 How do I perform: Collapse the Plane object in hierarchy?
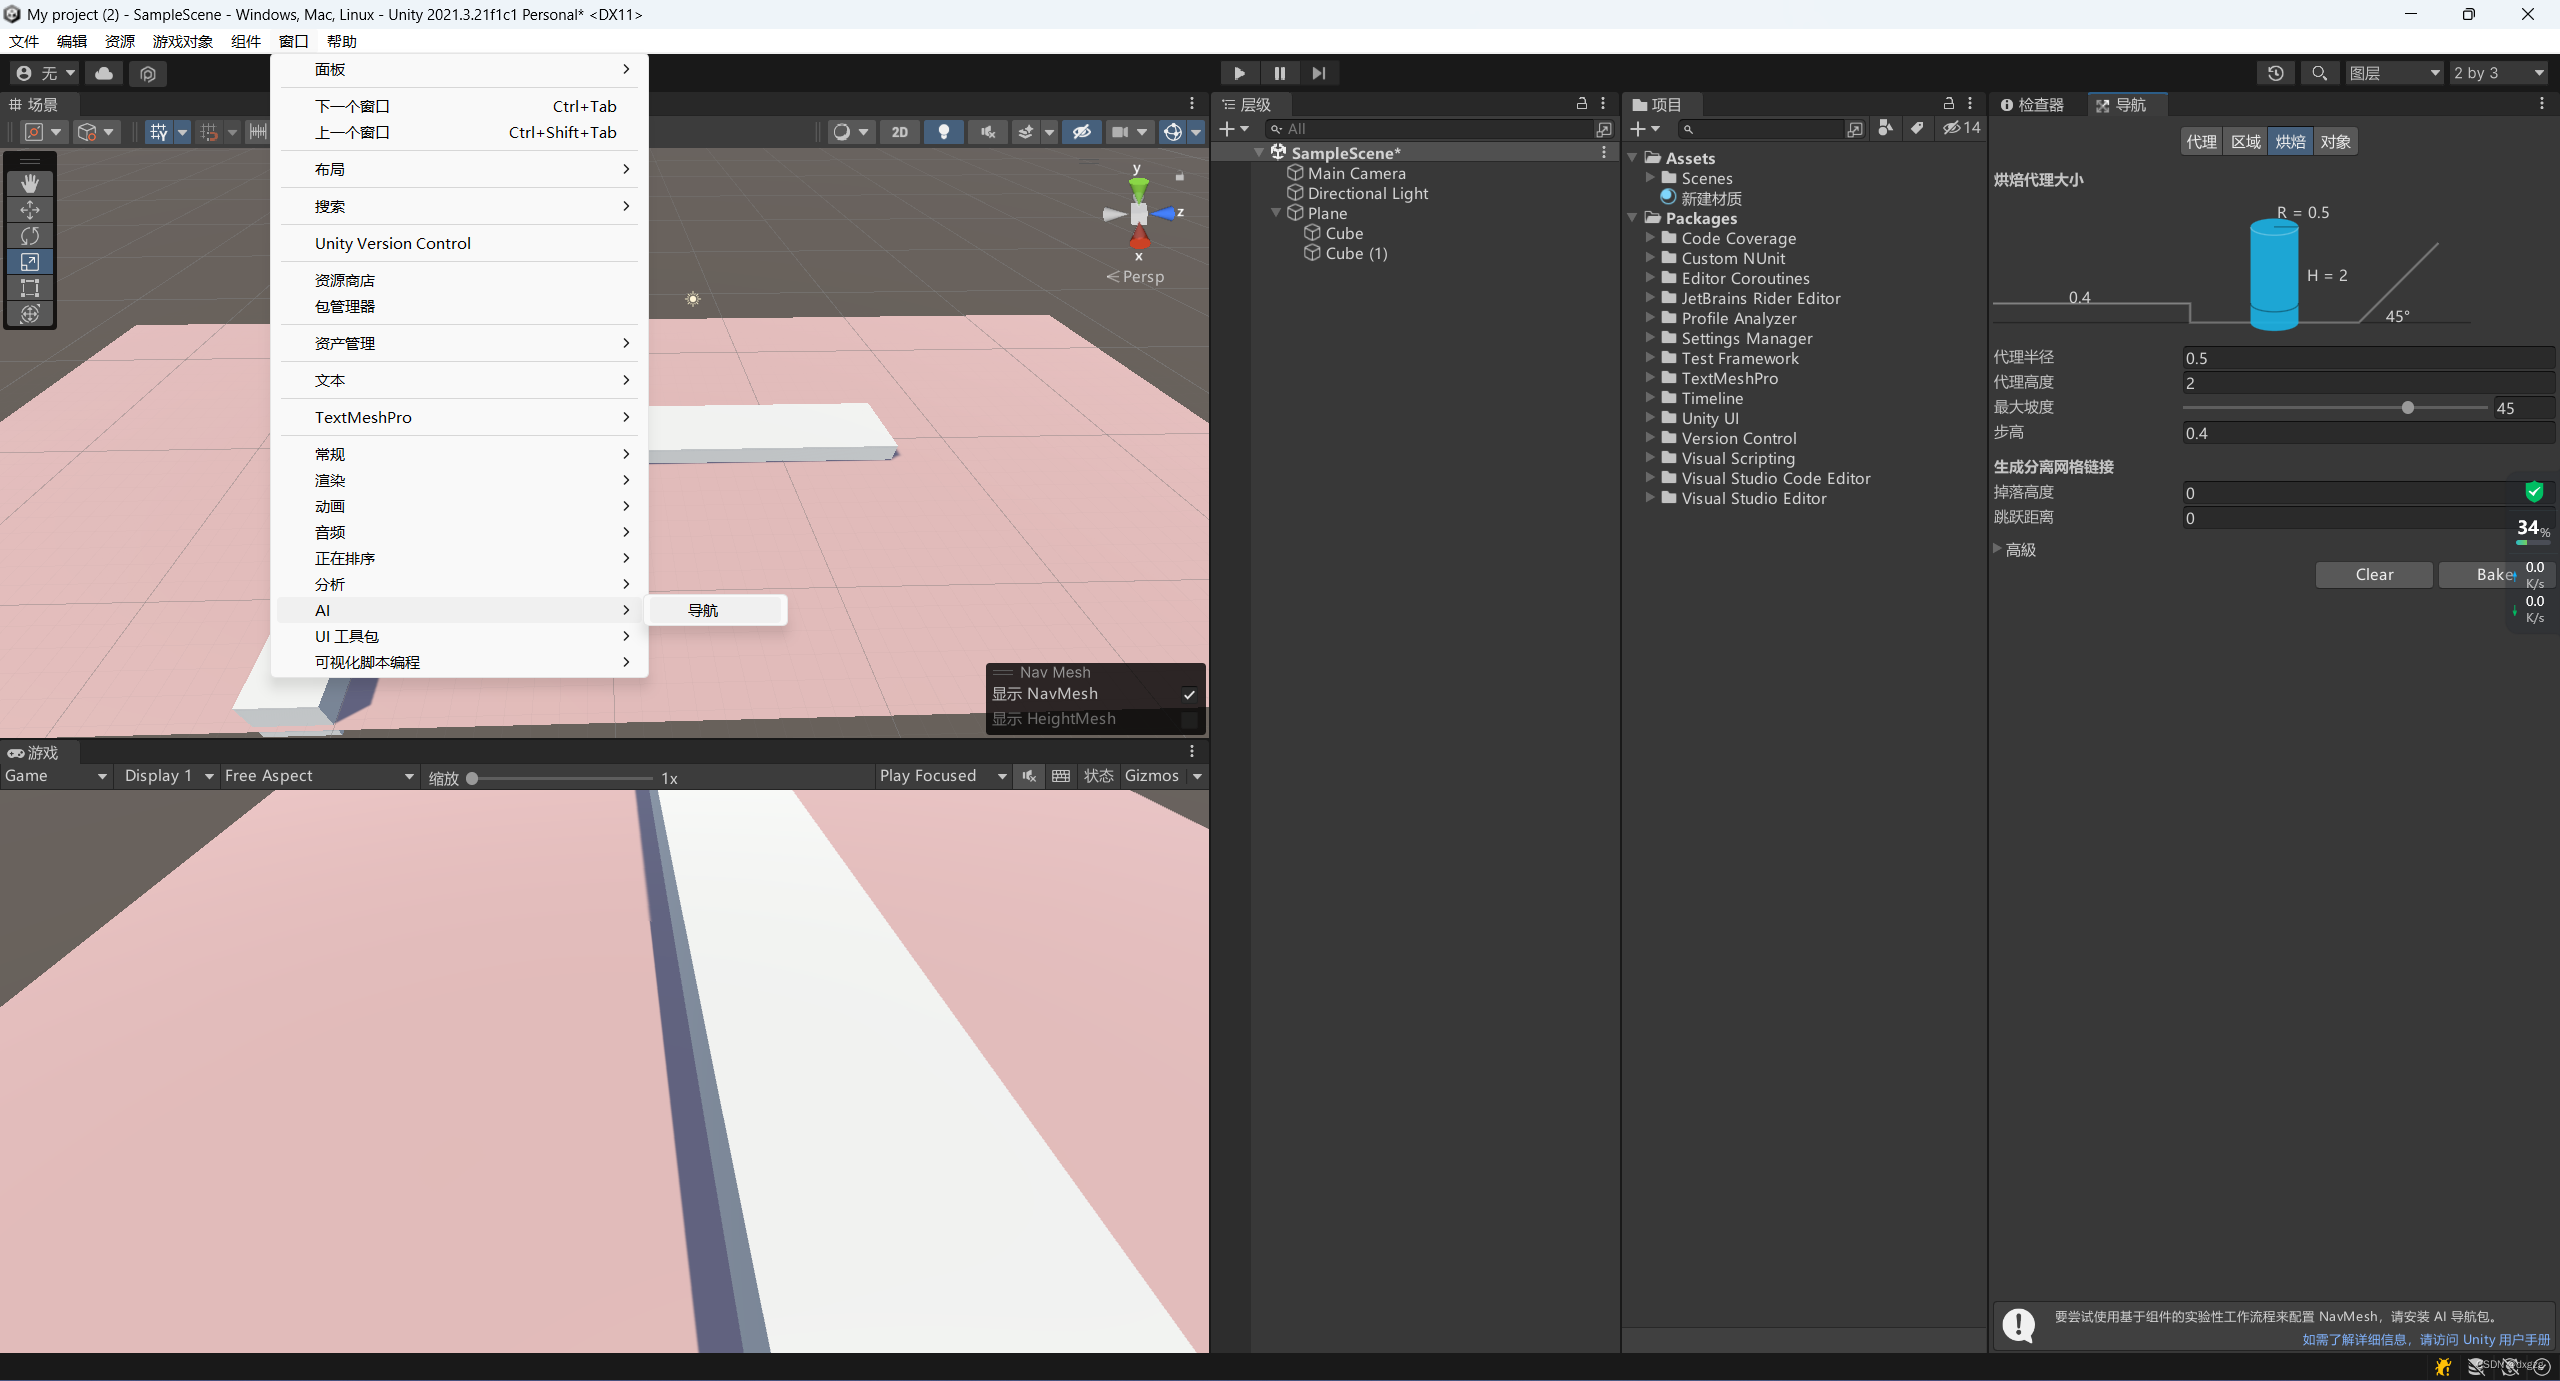(x=1276, y=213)
